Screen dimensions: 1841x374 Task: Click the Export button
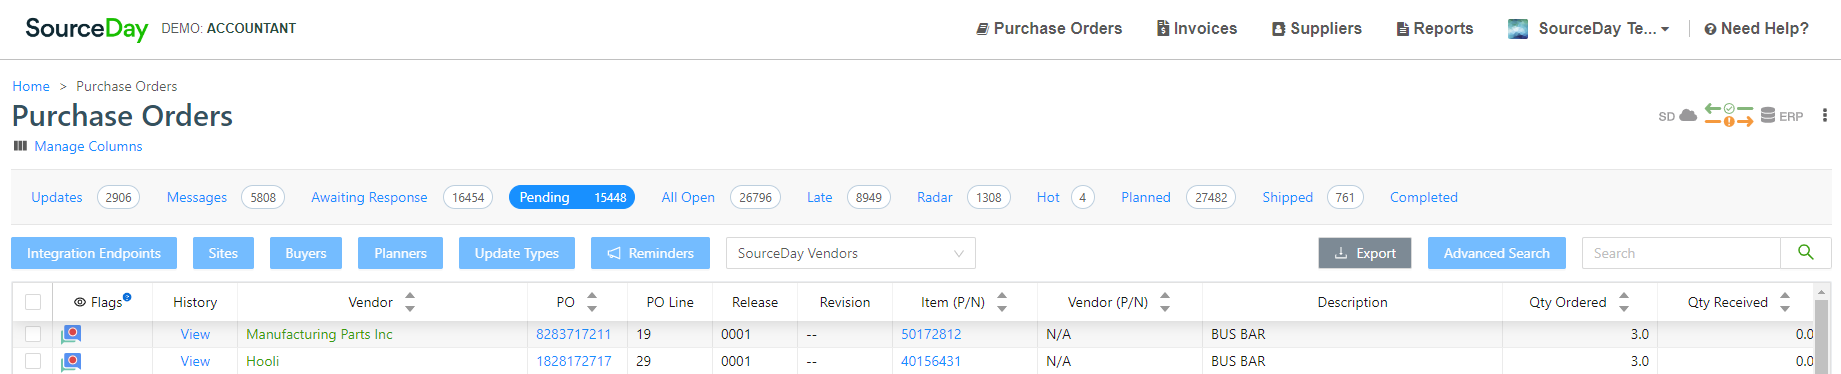(x=1365, y=253)
